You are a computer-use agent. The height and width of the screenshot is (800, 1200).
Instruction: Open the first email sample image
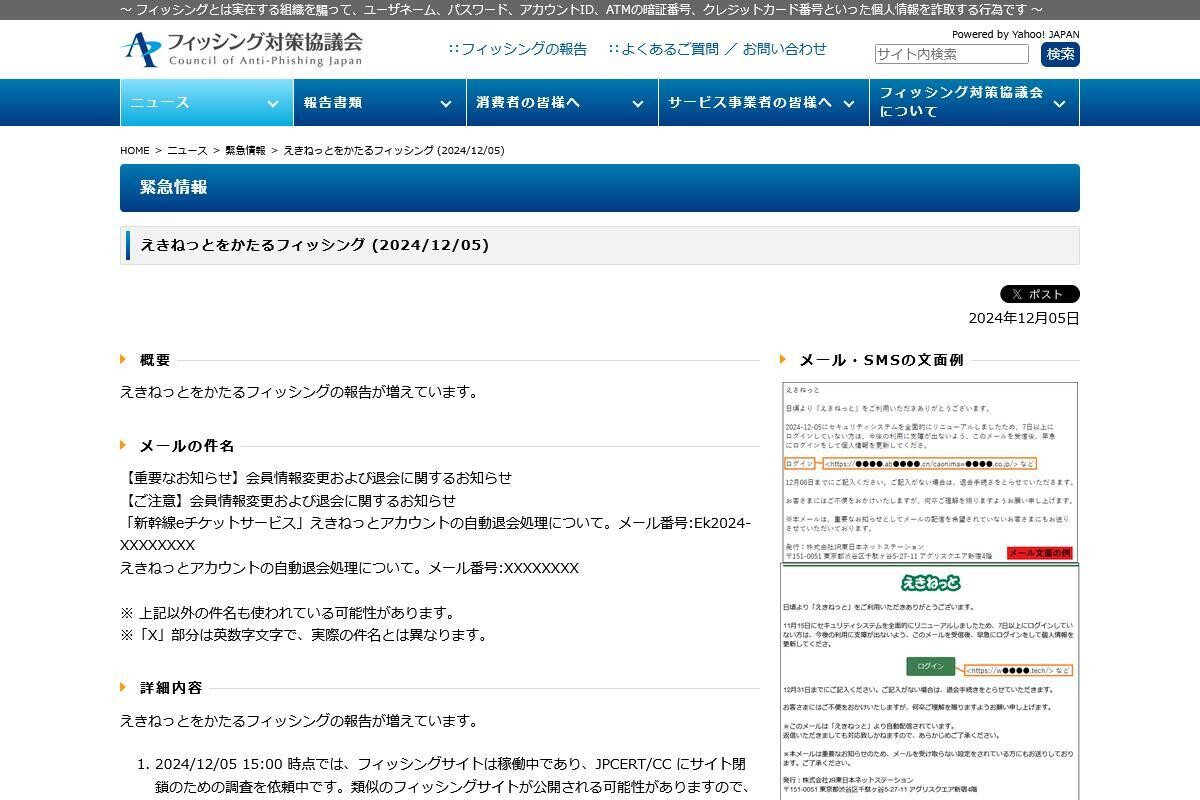930,472
